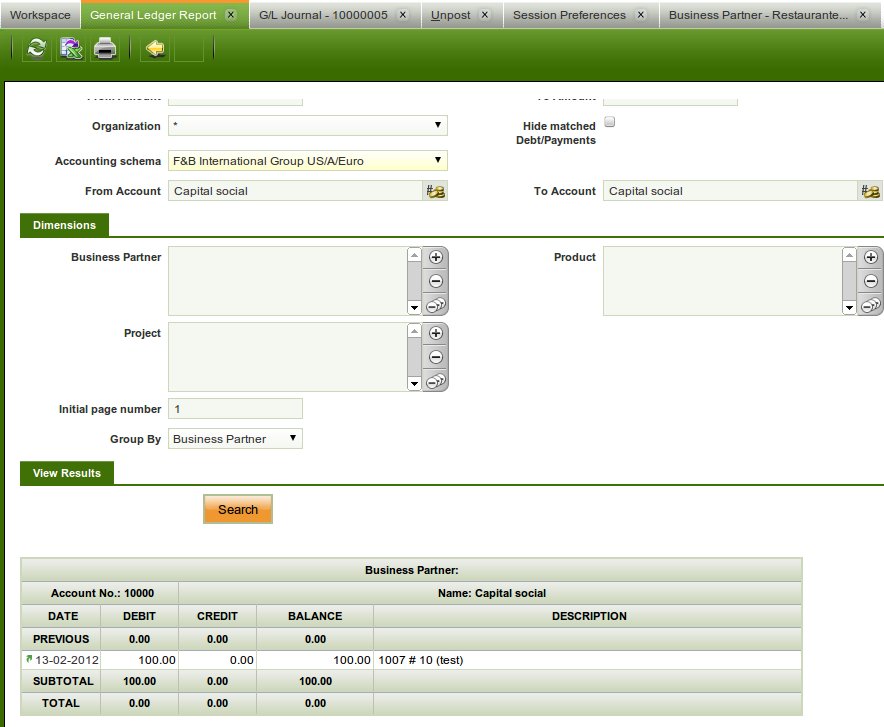The height and width of the screenshot is (727, 884).
Task: Expand the Accounting schema dropdown
Action: pyautogui.click(x=307, y=161)
